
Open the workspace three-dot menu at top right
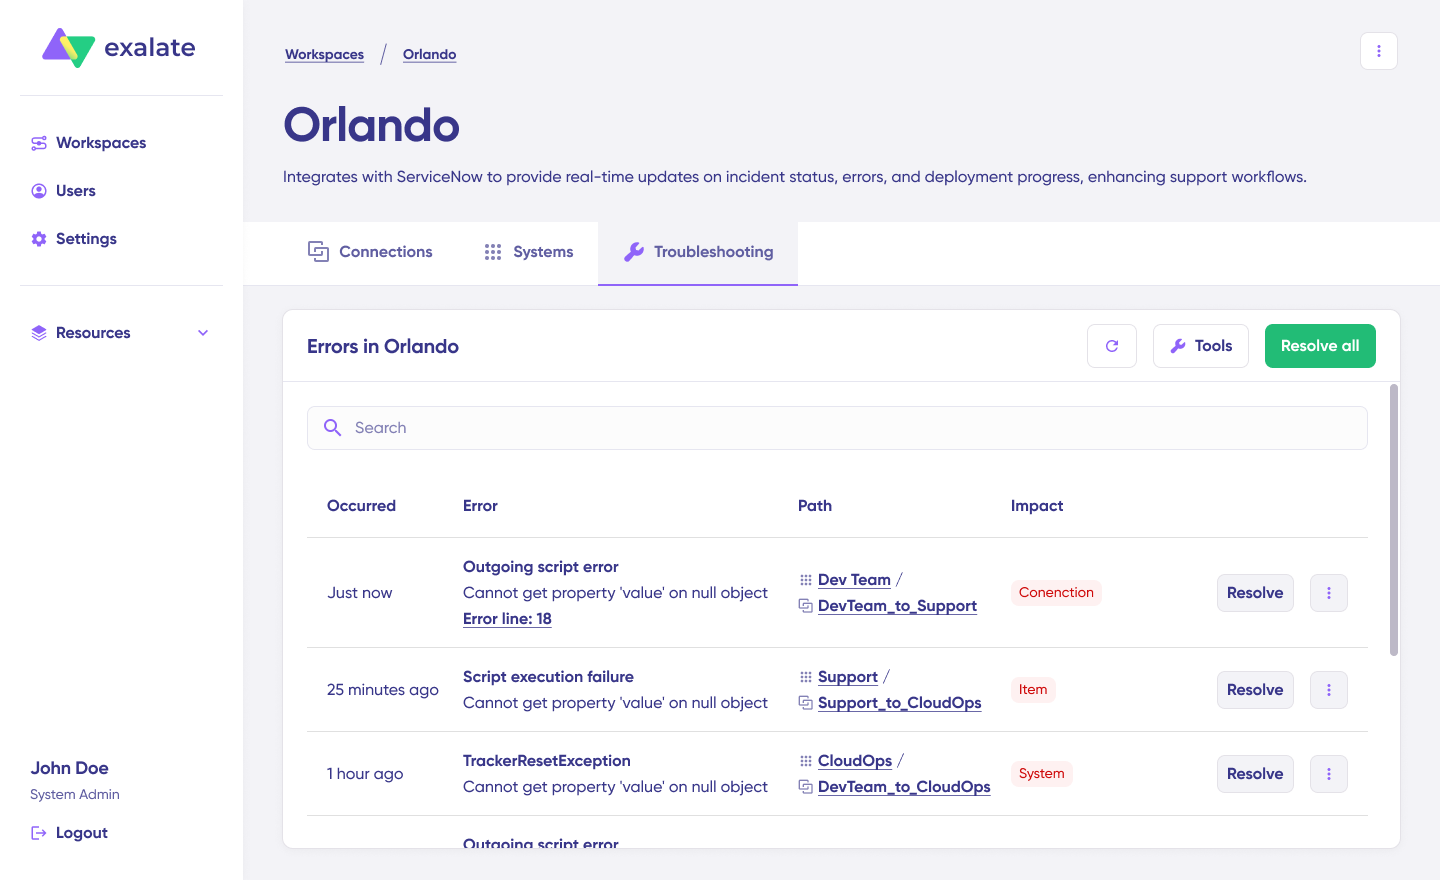pos(1379,51)
